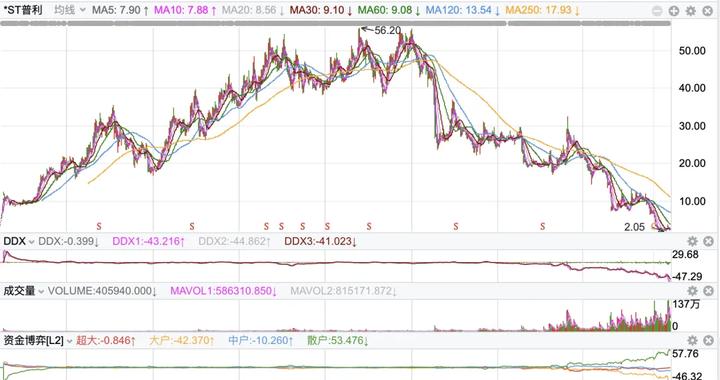The height and width of the screenshot is (380, 720).
Task: Open DDX indicator settings gear
Action: [x=692, y=241]
